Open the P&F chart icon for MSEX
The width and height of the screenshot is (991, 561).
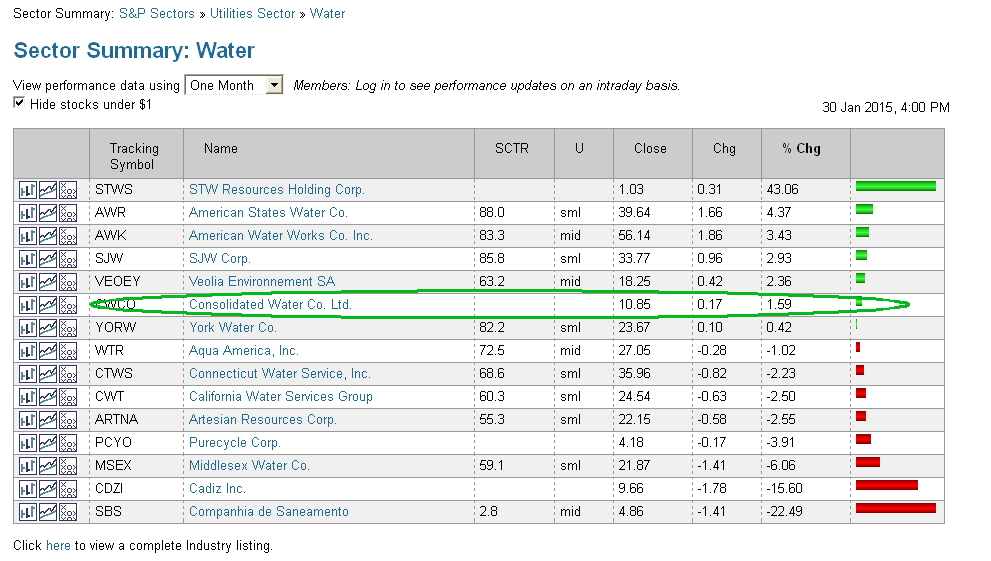(x=68, y=466)
